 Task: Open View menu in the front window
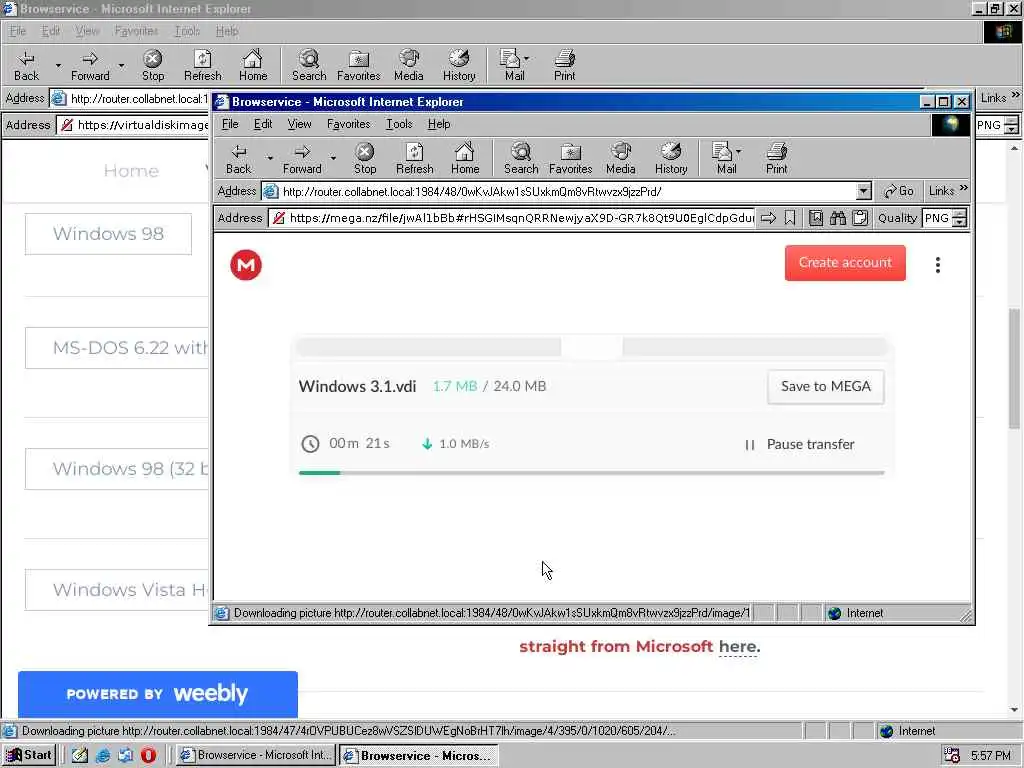299,124
